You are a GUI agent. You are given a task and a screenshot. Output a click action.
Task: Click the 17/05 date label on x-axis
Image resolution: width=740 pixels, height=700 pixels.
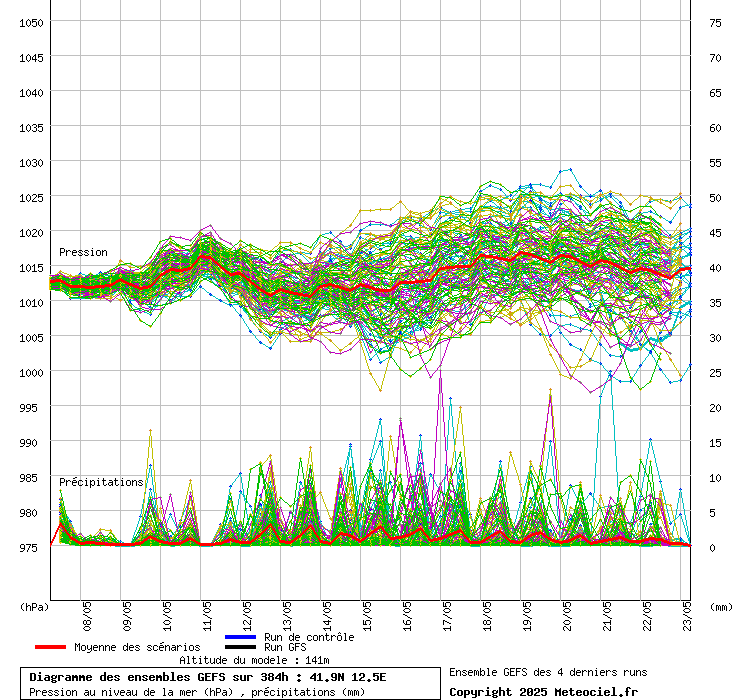click(447, 616)
